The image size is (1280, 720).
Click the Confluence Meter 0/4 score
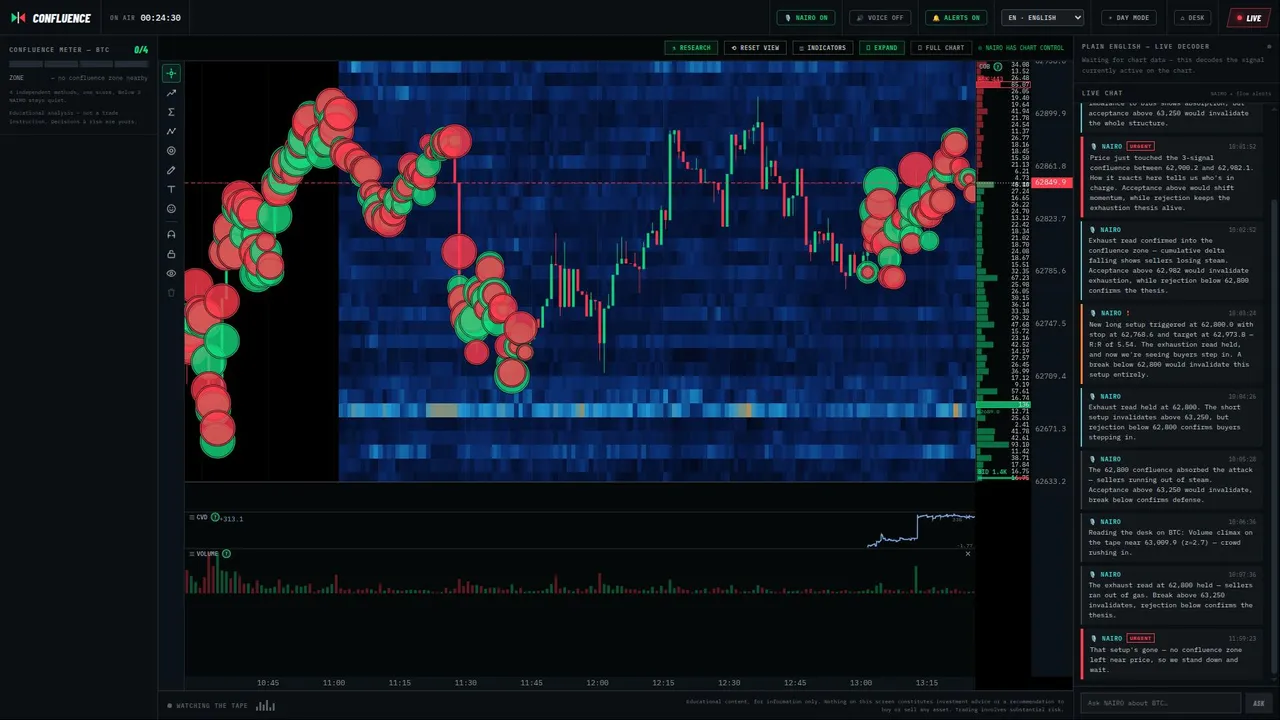pyautogui.click(x=141, y=49)
